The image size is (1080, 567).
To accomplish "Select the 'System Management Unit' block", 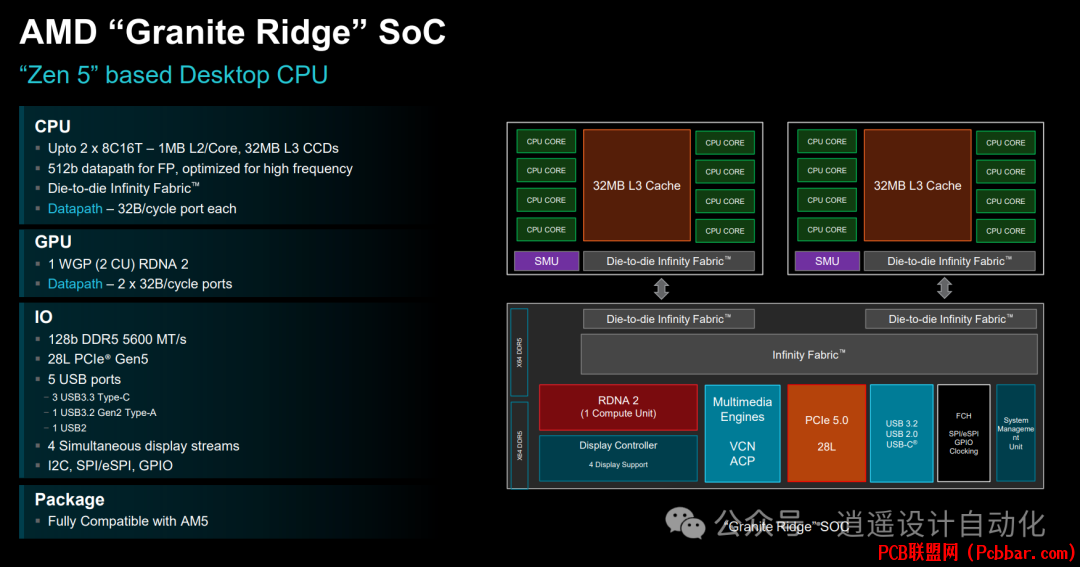I will [x=1016, y=433].
